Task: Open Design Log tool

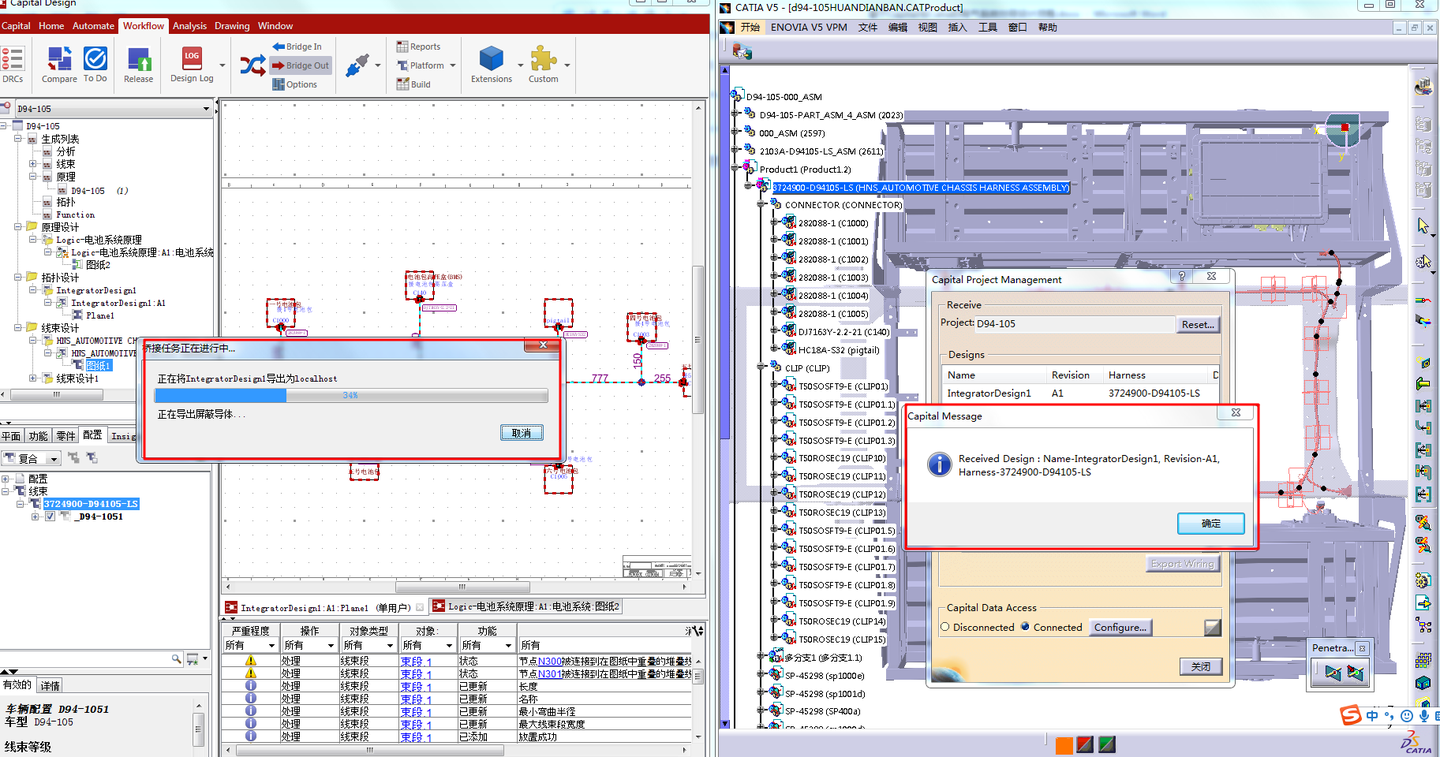Action: pyautogui.click(x=191, y=65)
